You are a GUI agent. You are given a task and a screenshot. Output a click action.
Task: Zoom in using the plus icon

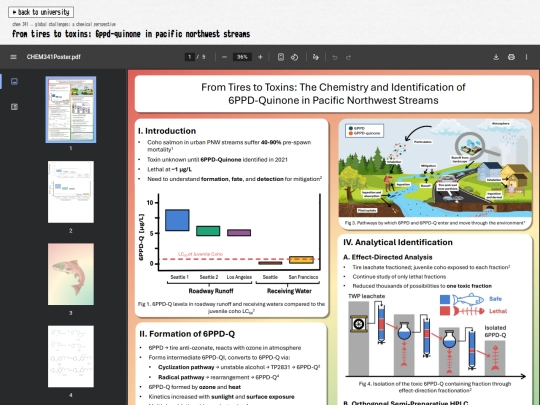pyautogui.click(x=260, y=57)
